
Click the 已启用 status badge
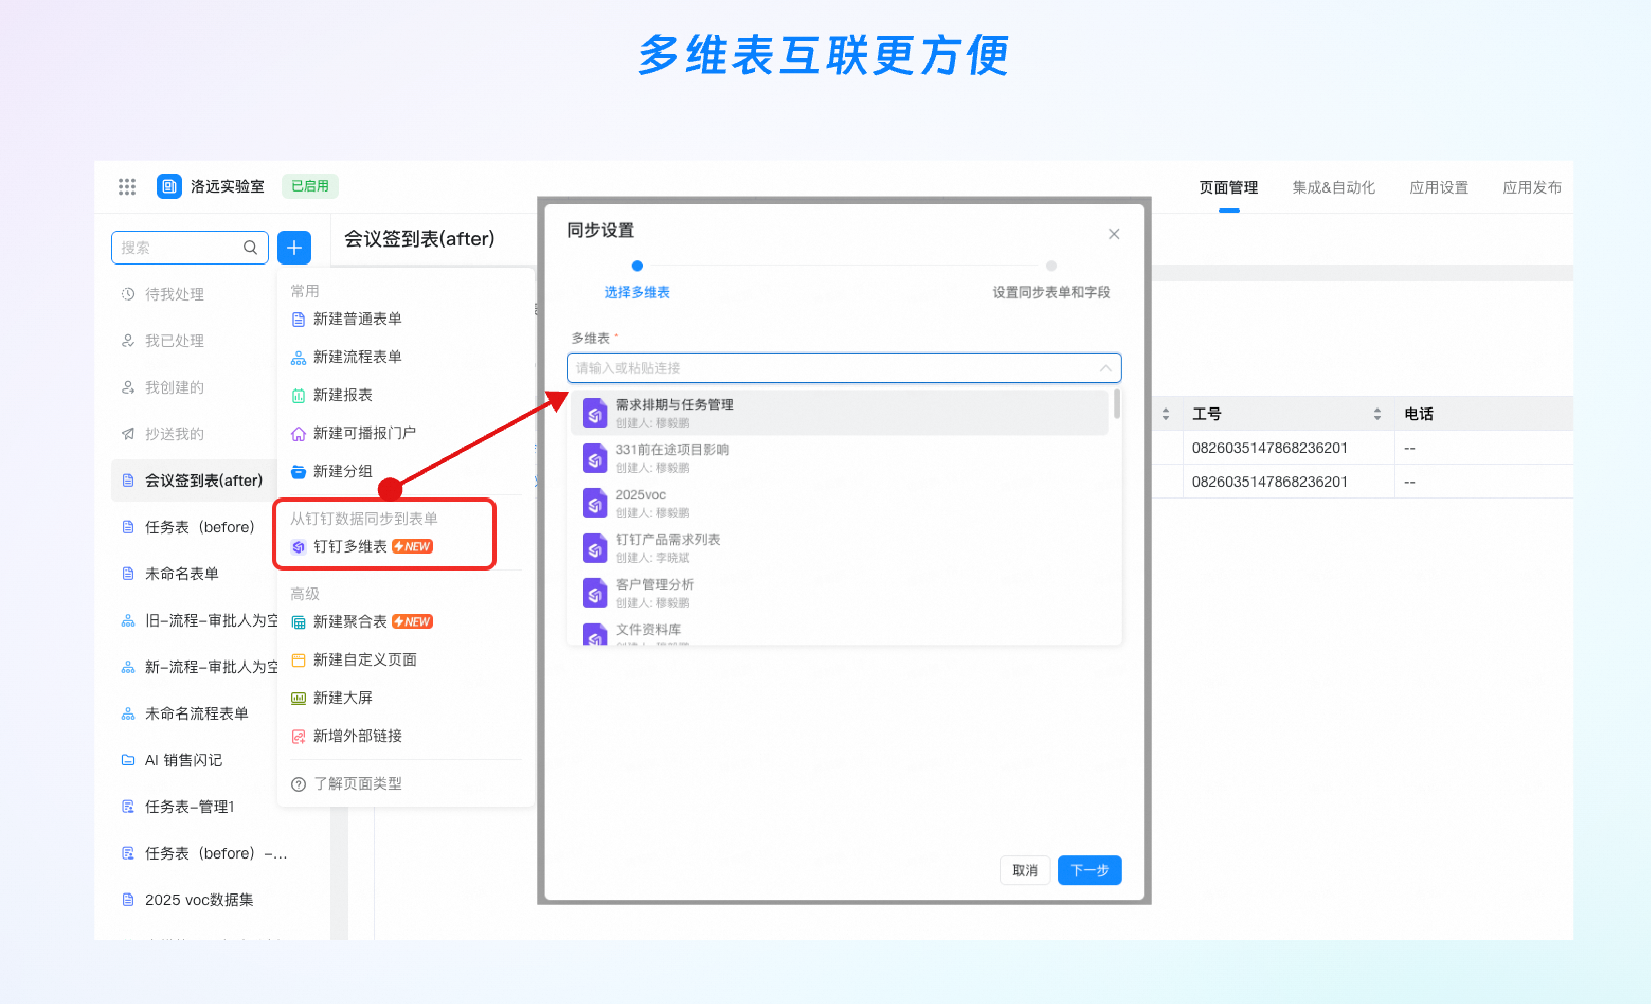tap(310, 186)
